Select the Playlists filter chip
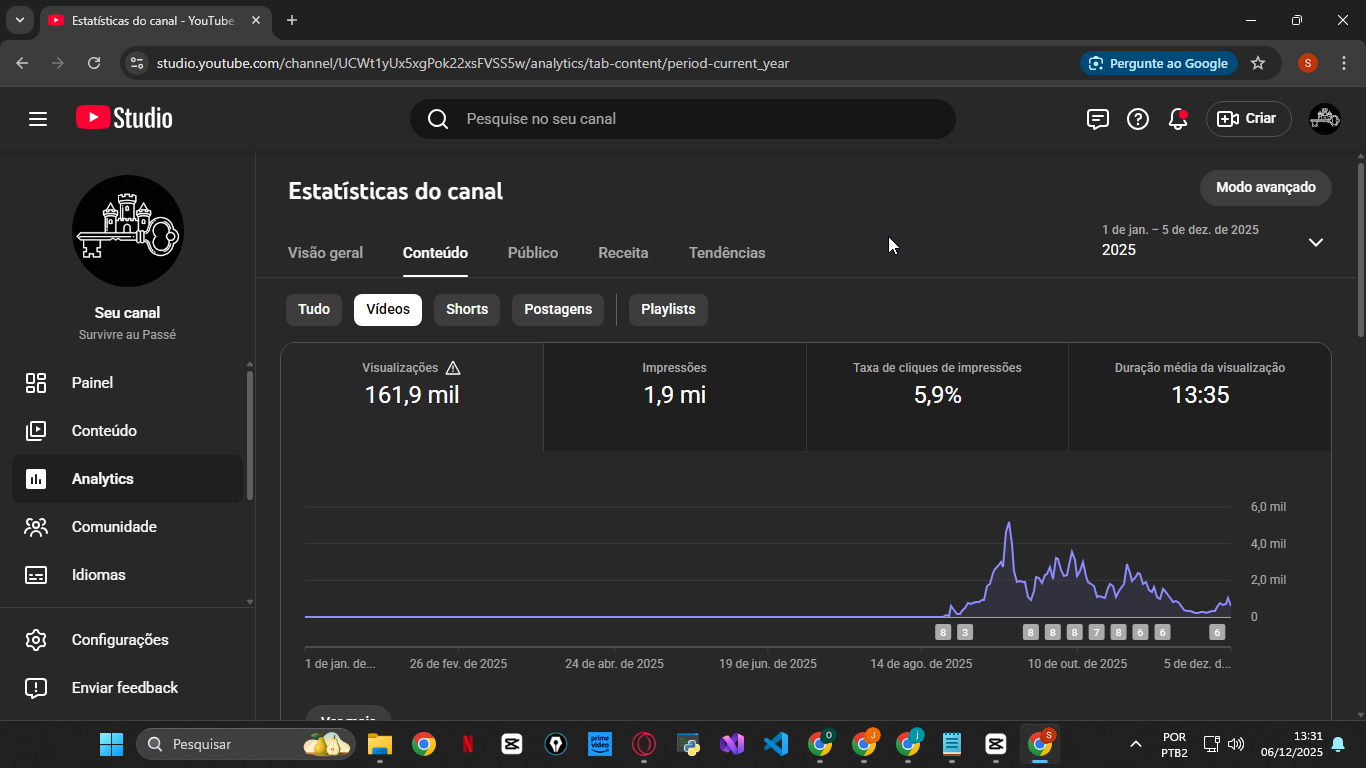This screenshot has height=768, width=1366. pos(668,310)
